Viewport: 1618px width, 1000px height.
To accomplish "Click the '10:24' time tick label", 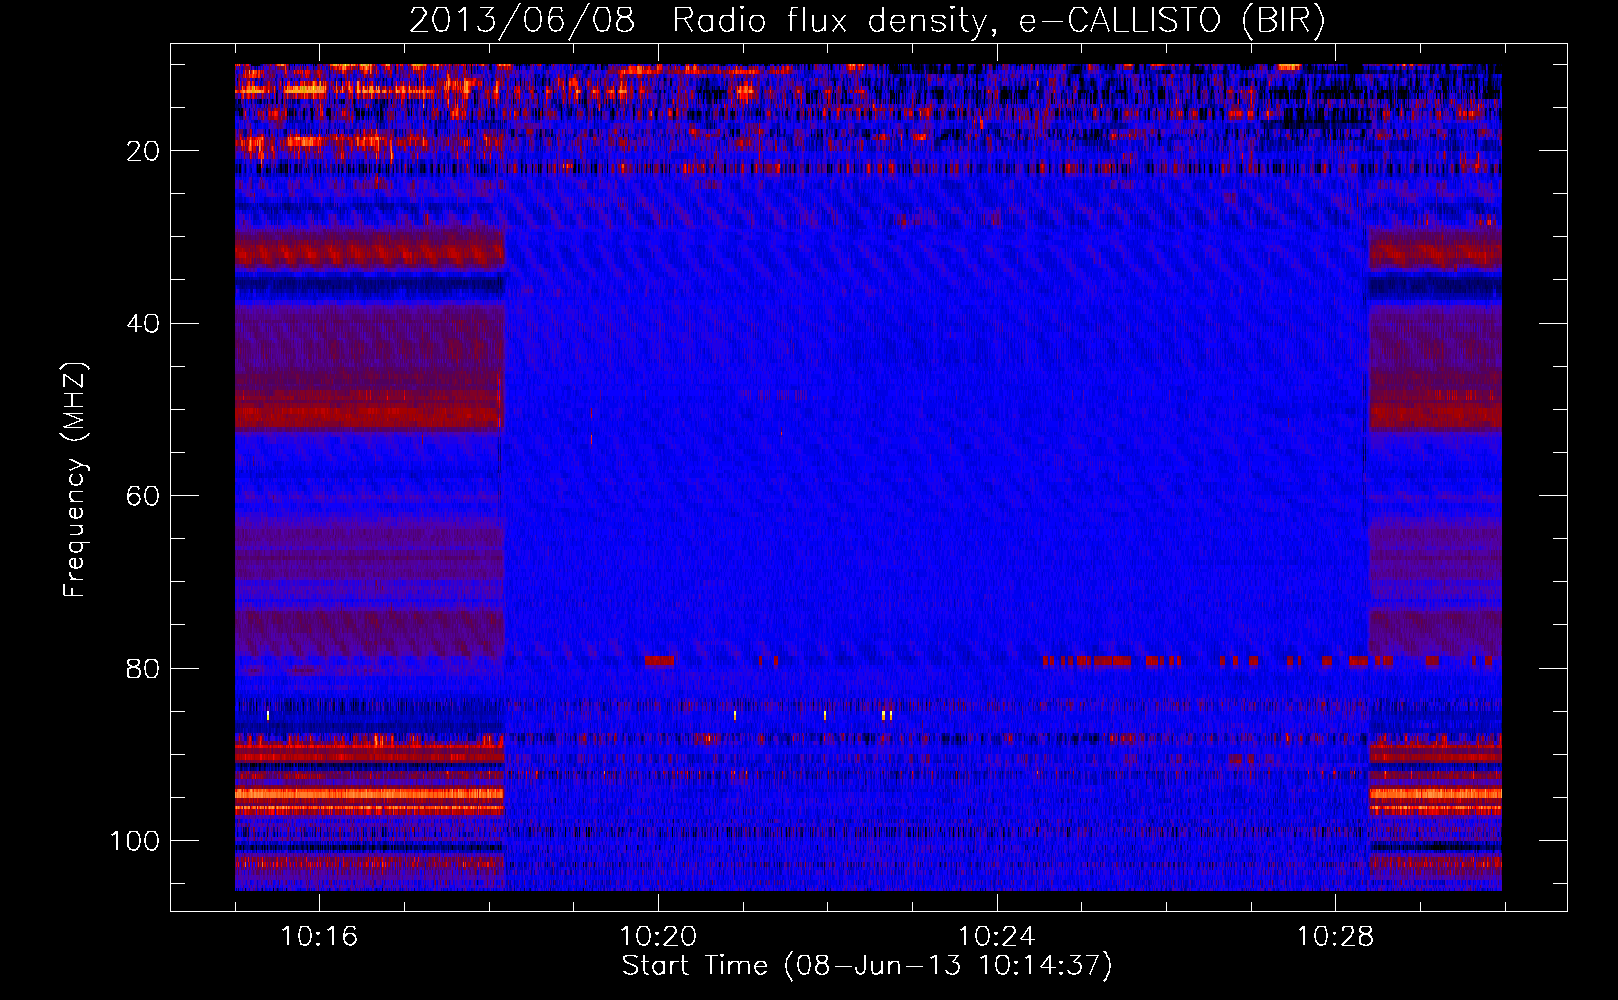I will coord(996,937).
